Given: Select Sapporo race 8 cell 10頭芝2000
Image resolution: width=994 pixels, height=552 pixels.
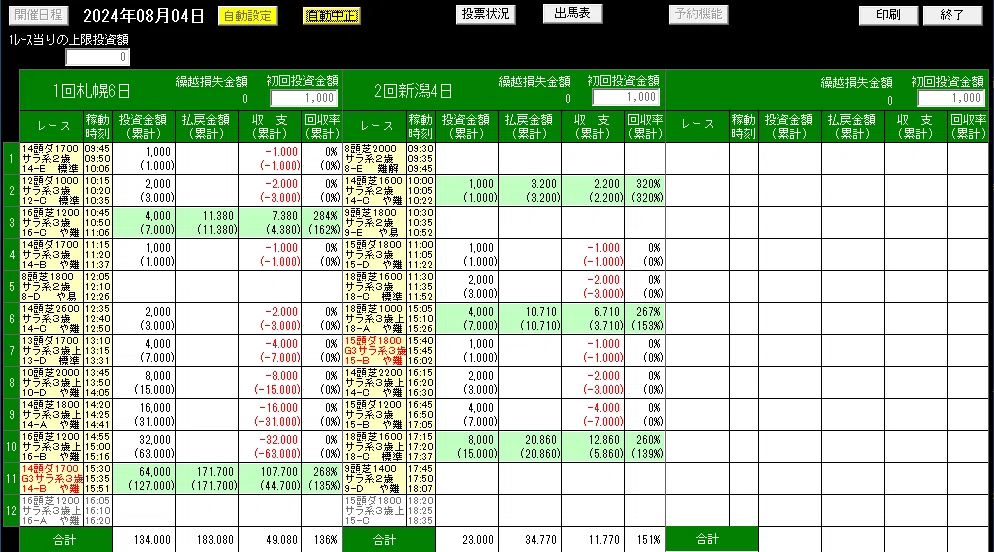Looking at the screenshot, I should point(51,383).
